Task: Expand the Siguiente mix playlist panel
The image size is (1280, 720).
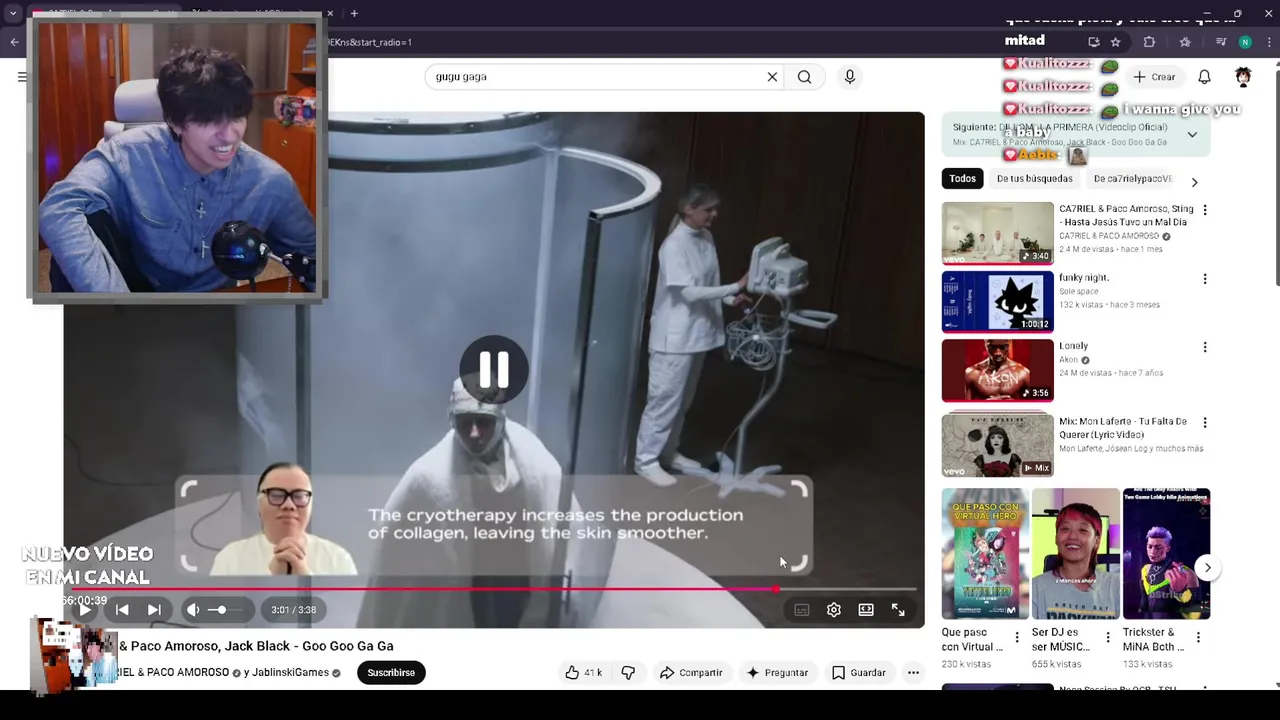Action: click(x=1192, y=135)
